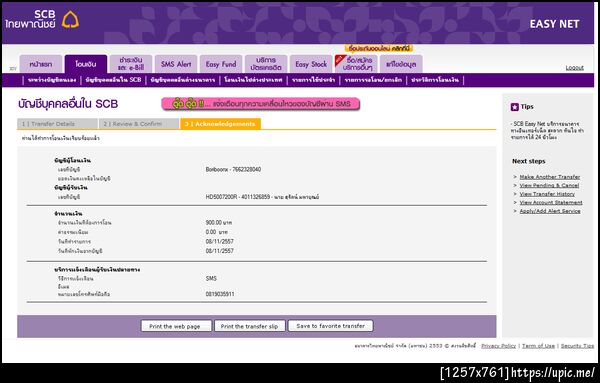Click the Next steps heading
The width and height of the screenshot is (600, 383).
point(528,161)
